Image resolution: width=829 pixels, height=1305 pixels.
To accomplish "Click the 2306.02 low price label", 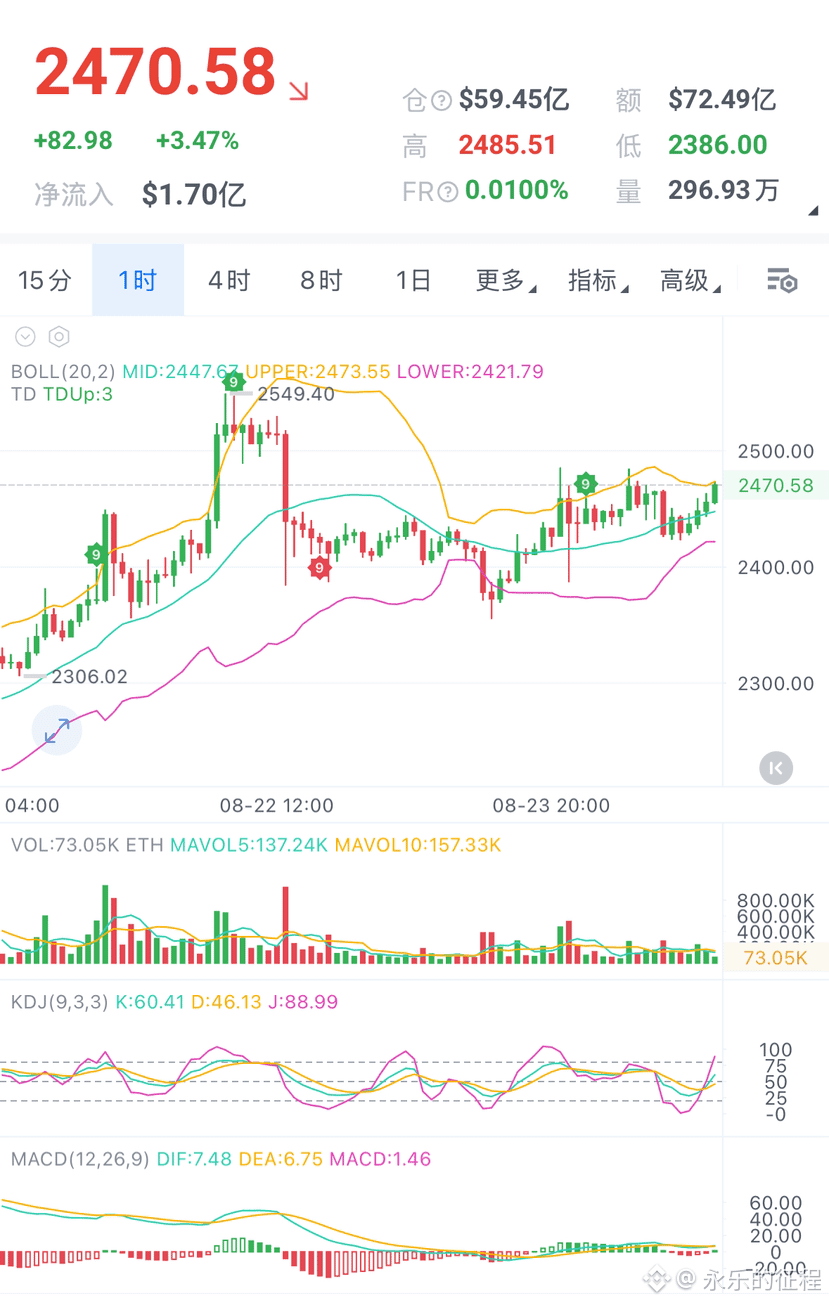I will (x=90, y=677).
